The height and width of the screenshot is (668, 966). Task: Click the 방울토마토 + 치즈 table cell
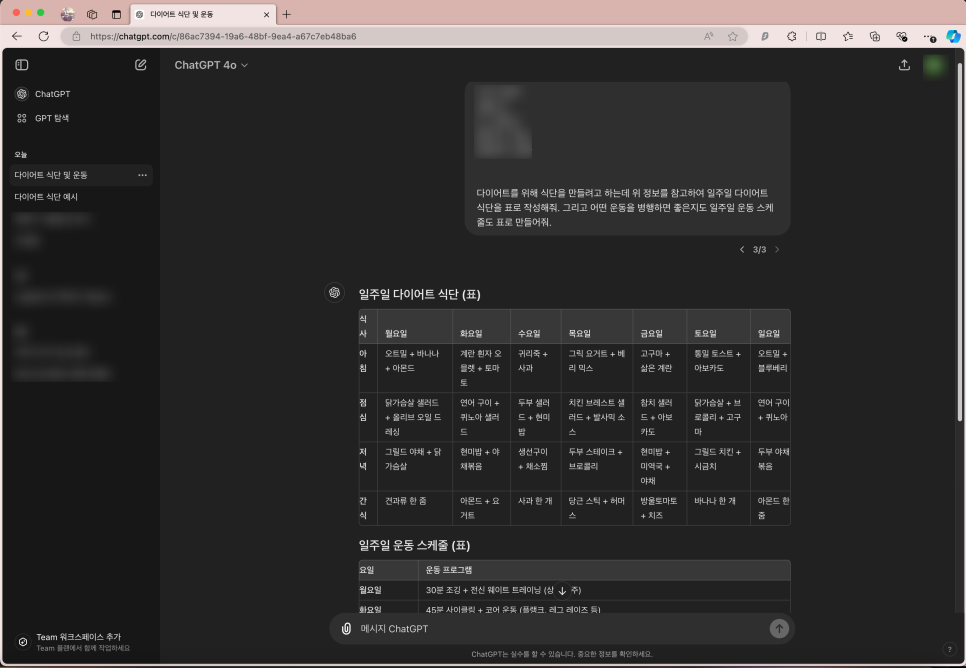point(659,508)
